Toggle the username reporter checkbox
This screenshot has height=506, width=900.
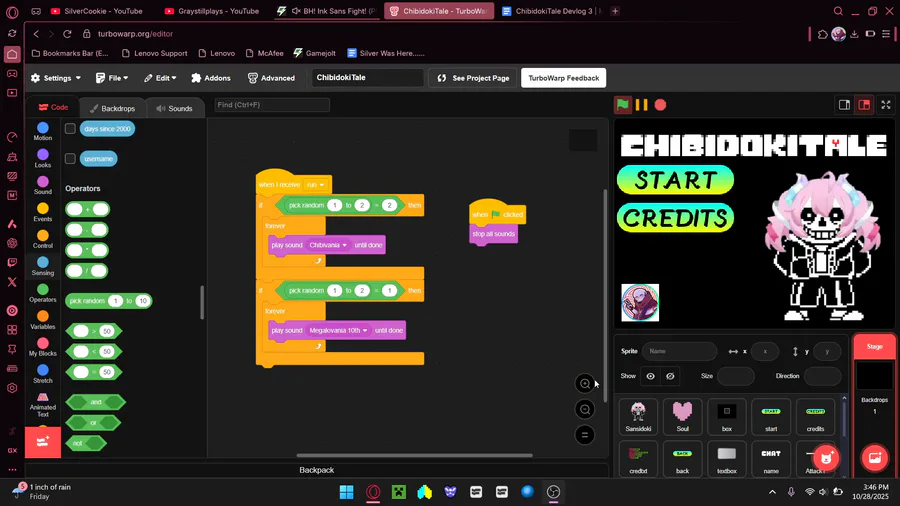point(70,158)
